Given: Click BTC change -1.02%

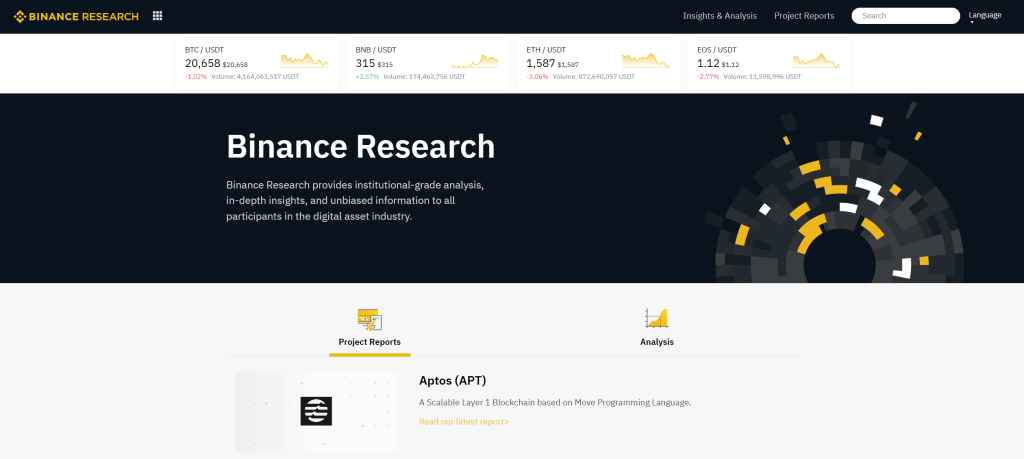Looking at the screenshot, I should point(196,76).
